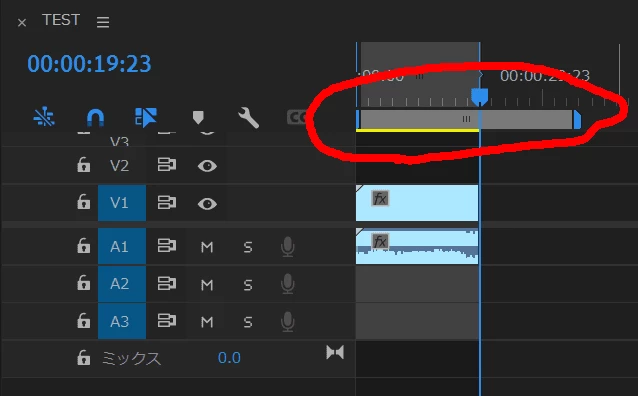Screen dimensions: 638x396
Task: Mute the A1 track
Action: point(207,247)
